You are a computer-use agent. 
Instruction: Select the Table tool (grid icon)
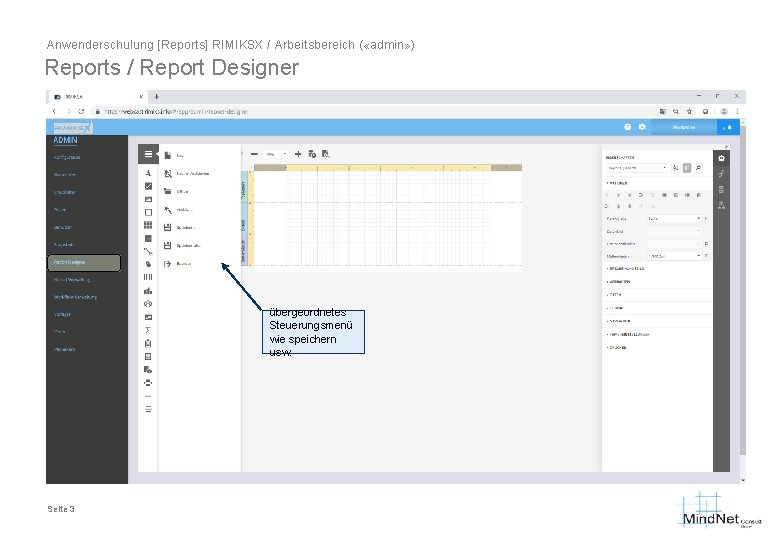point(148,225)
